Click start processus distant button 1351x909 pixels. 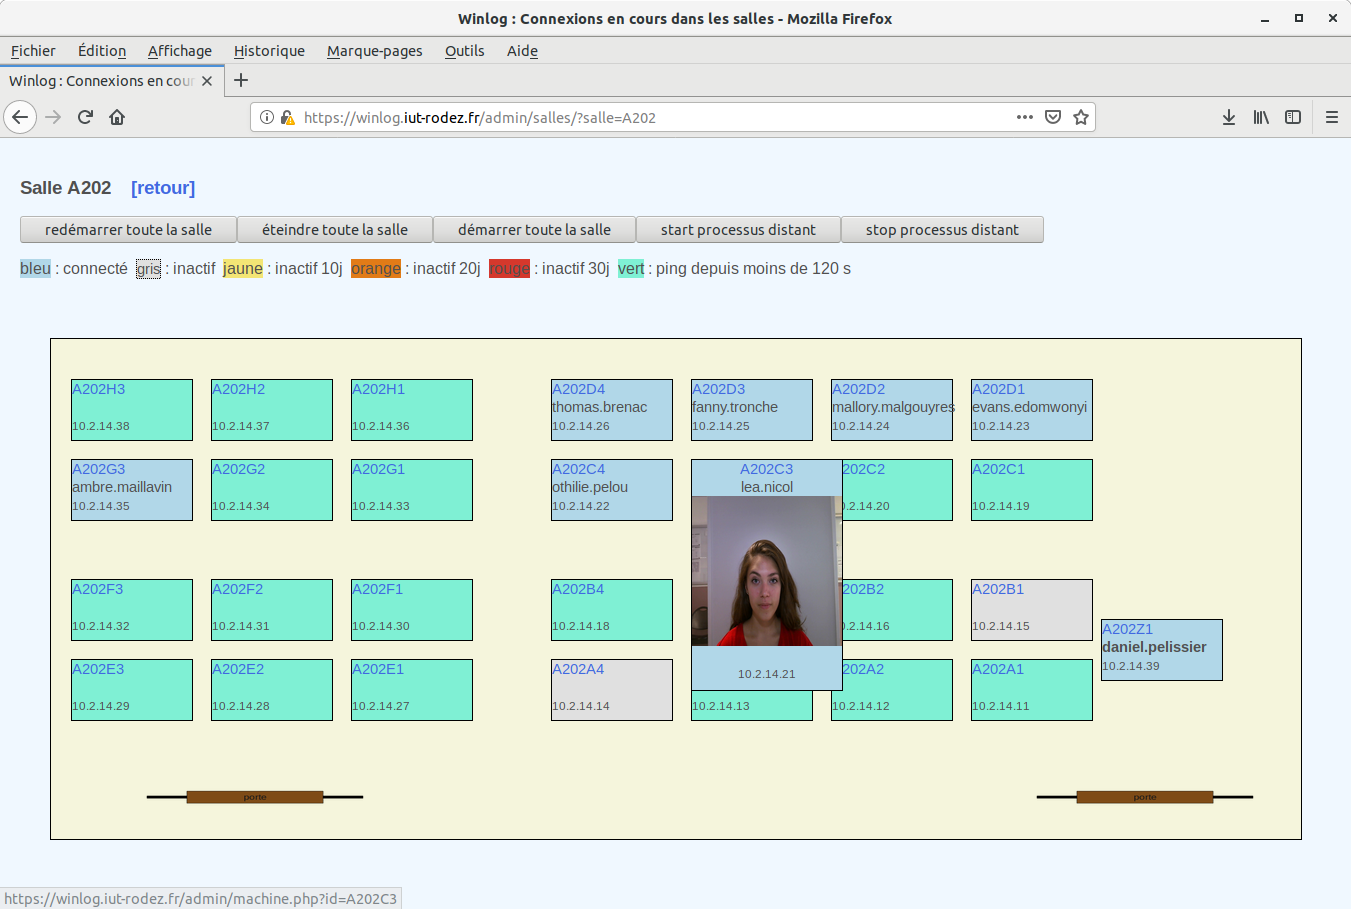[738, 229]
